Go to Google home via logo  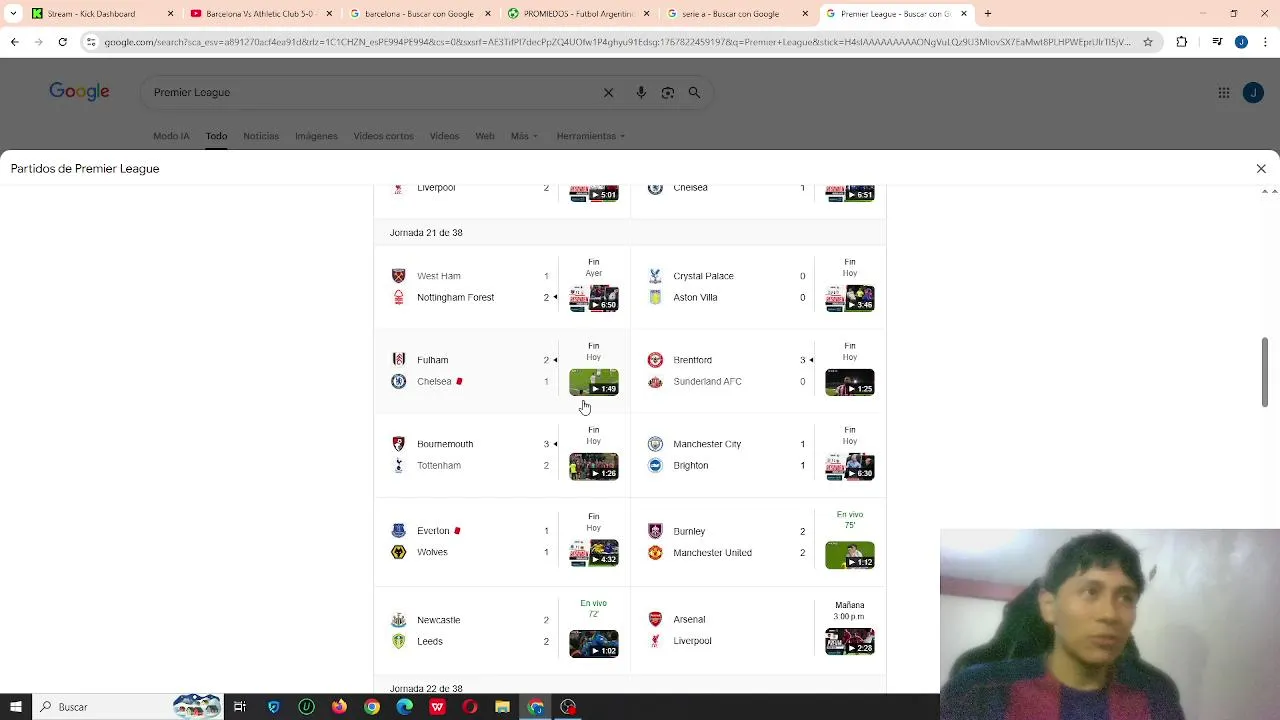tap(80, 92)
